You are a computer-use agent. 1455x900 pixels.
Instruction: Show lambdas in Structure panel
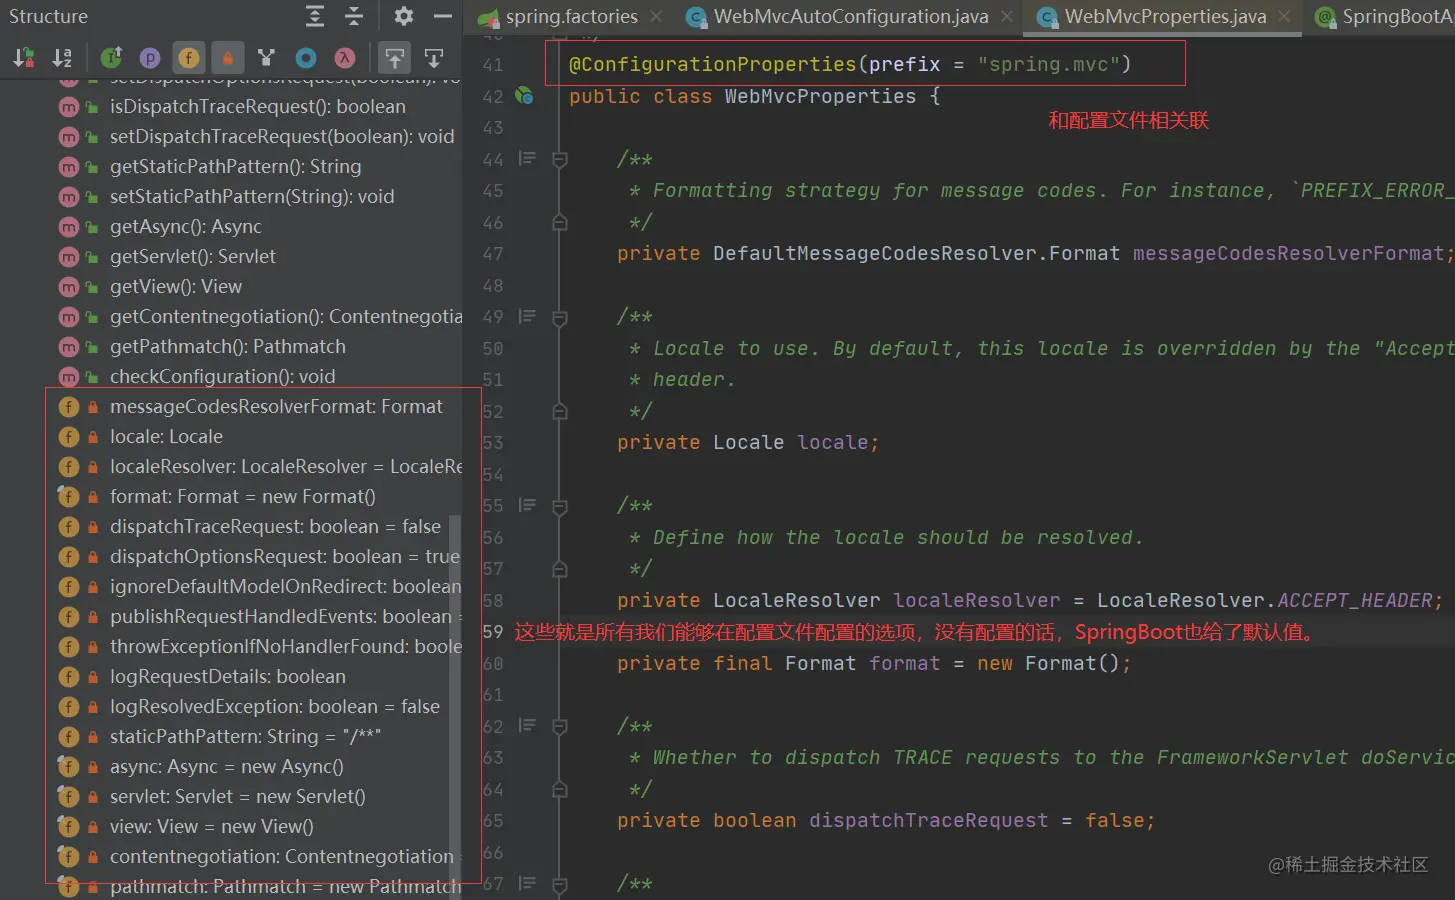(x=345, y=58)
